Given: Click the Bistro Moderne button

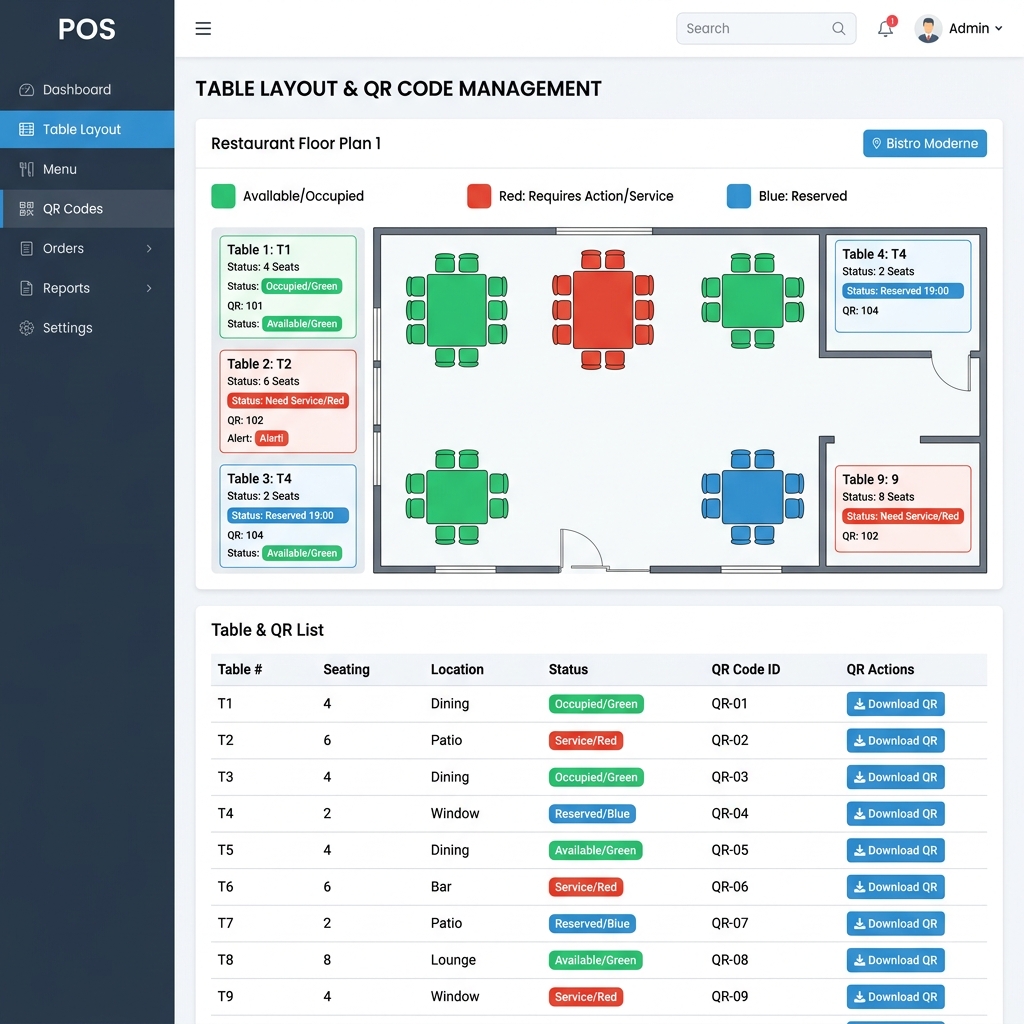Looking at the screenshot, I should (x=925, y=144).
